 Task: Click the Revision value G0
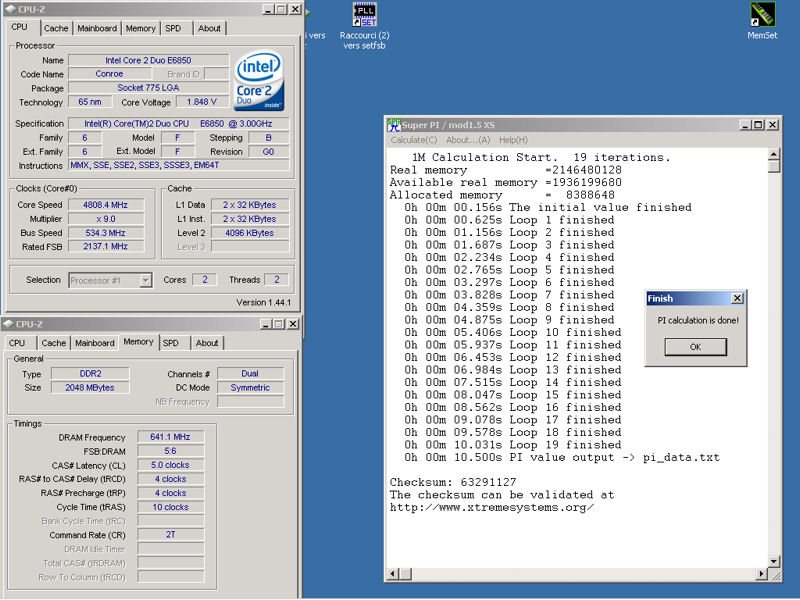[268, 152]
